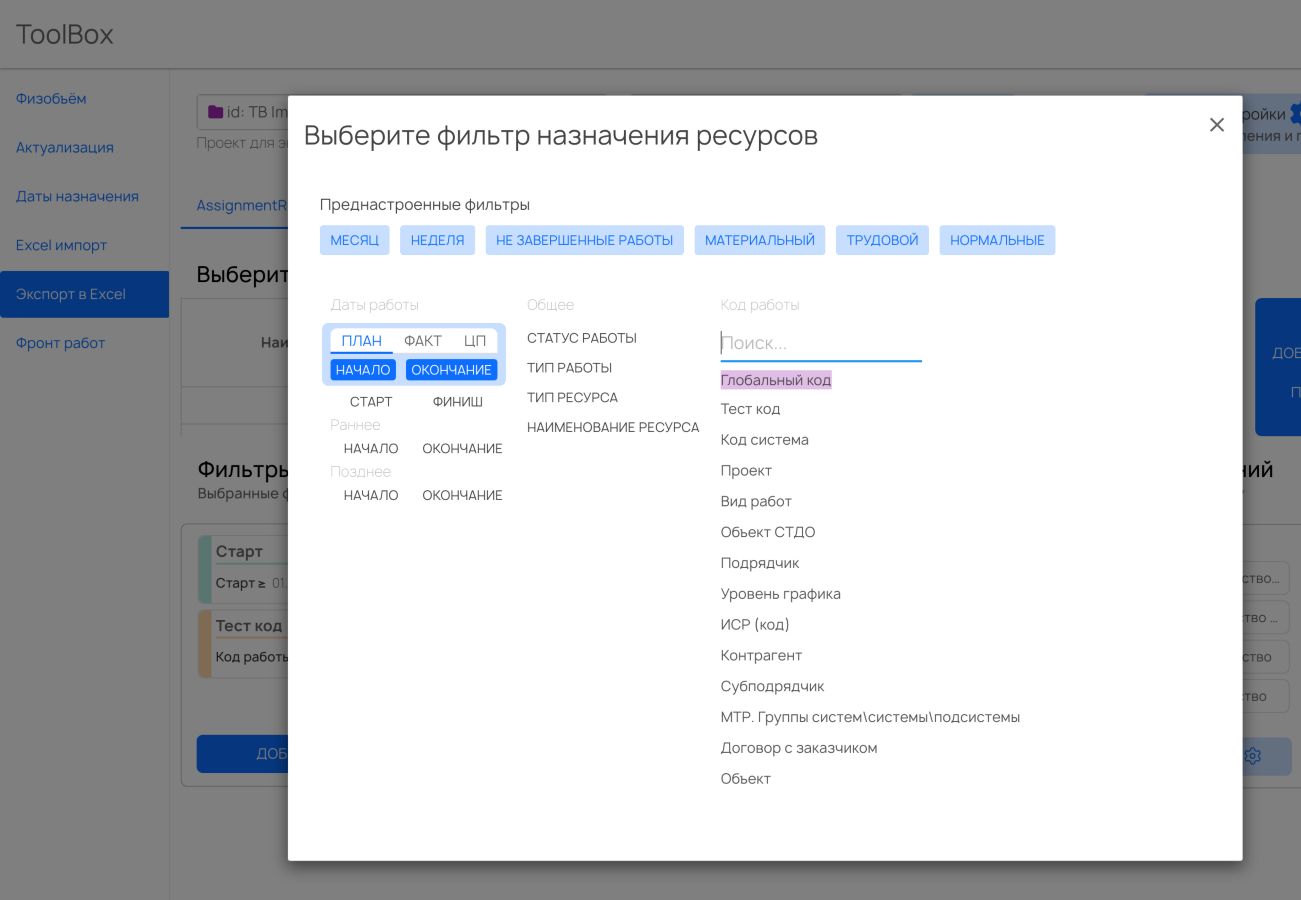Choose the ИСР (код) entry
This screenshot has height=900, width=1301.
coord(755,625)
